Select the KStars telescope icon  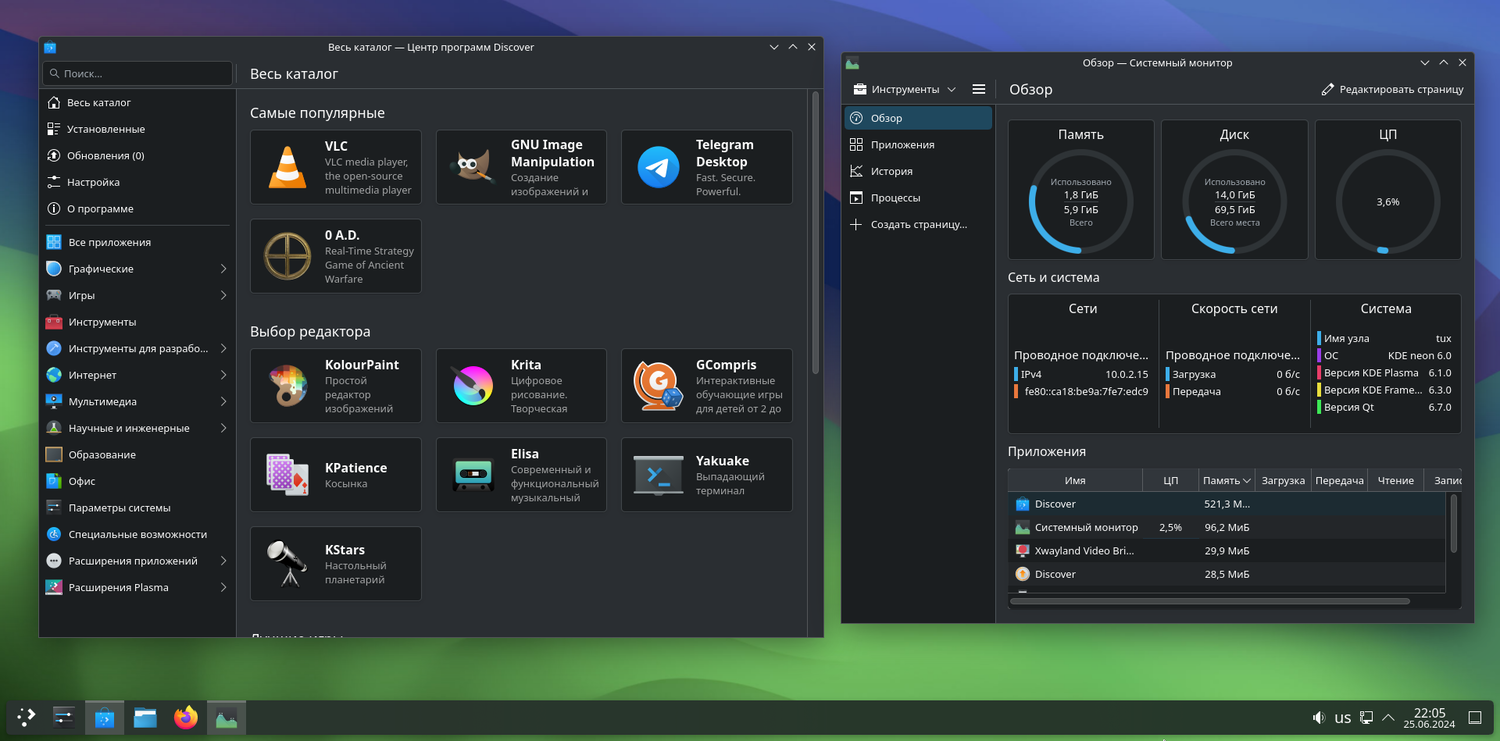pos(287,564)
